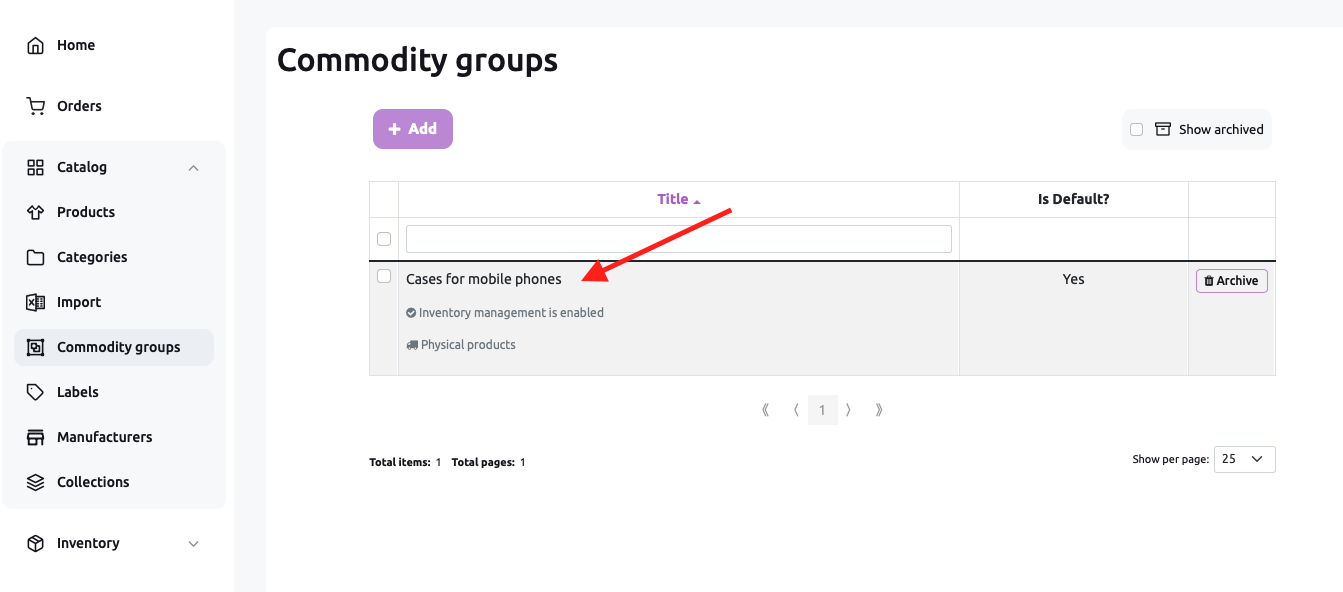This screenshot has width=1343, height=592.
Task: Click the purple Add button
Action: pyautogui.click(x=413, y=129)
